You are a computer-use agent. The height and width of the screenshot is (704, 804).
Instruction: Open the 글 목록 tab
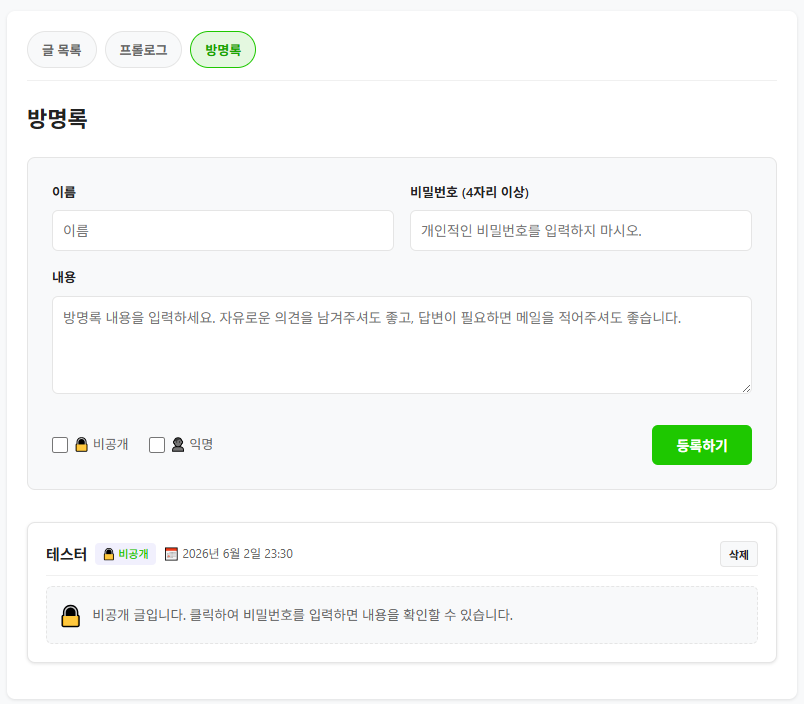(x=62, y=50)
